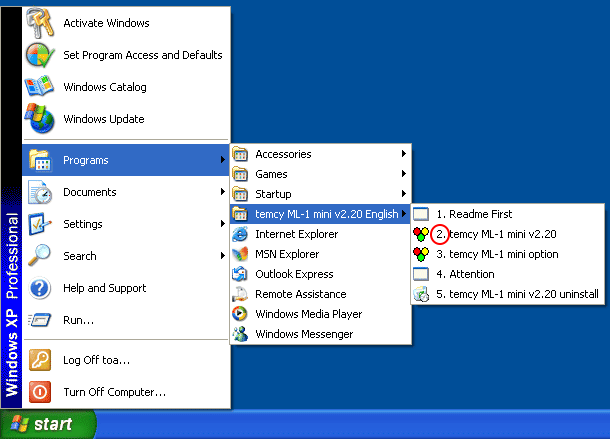Viewport: 610px width, 439px height.
Task: Launch 2. temcy ML-1 mini v2.20
Action: (x=507, y=234)
